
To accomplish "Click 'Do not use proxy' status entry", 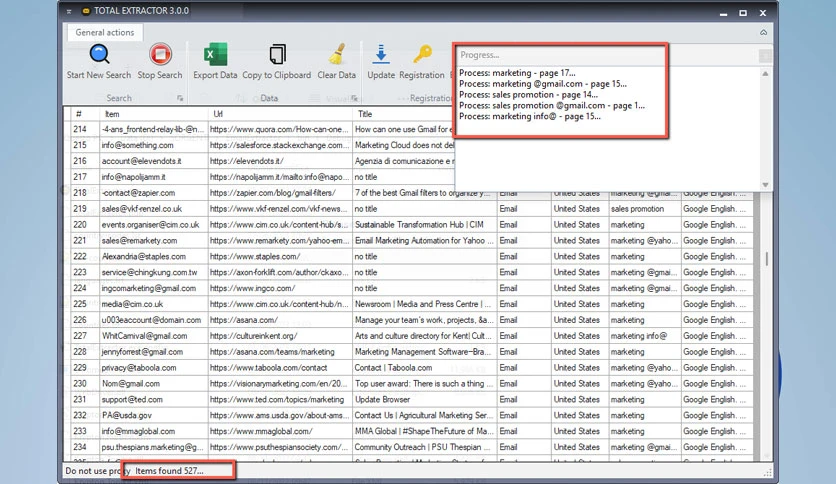I will [98, 471].
